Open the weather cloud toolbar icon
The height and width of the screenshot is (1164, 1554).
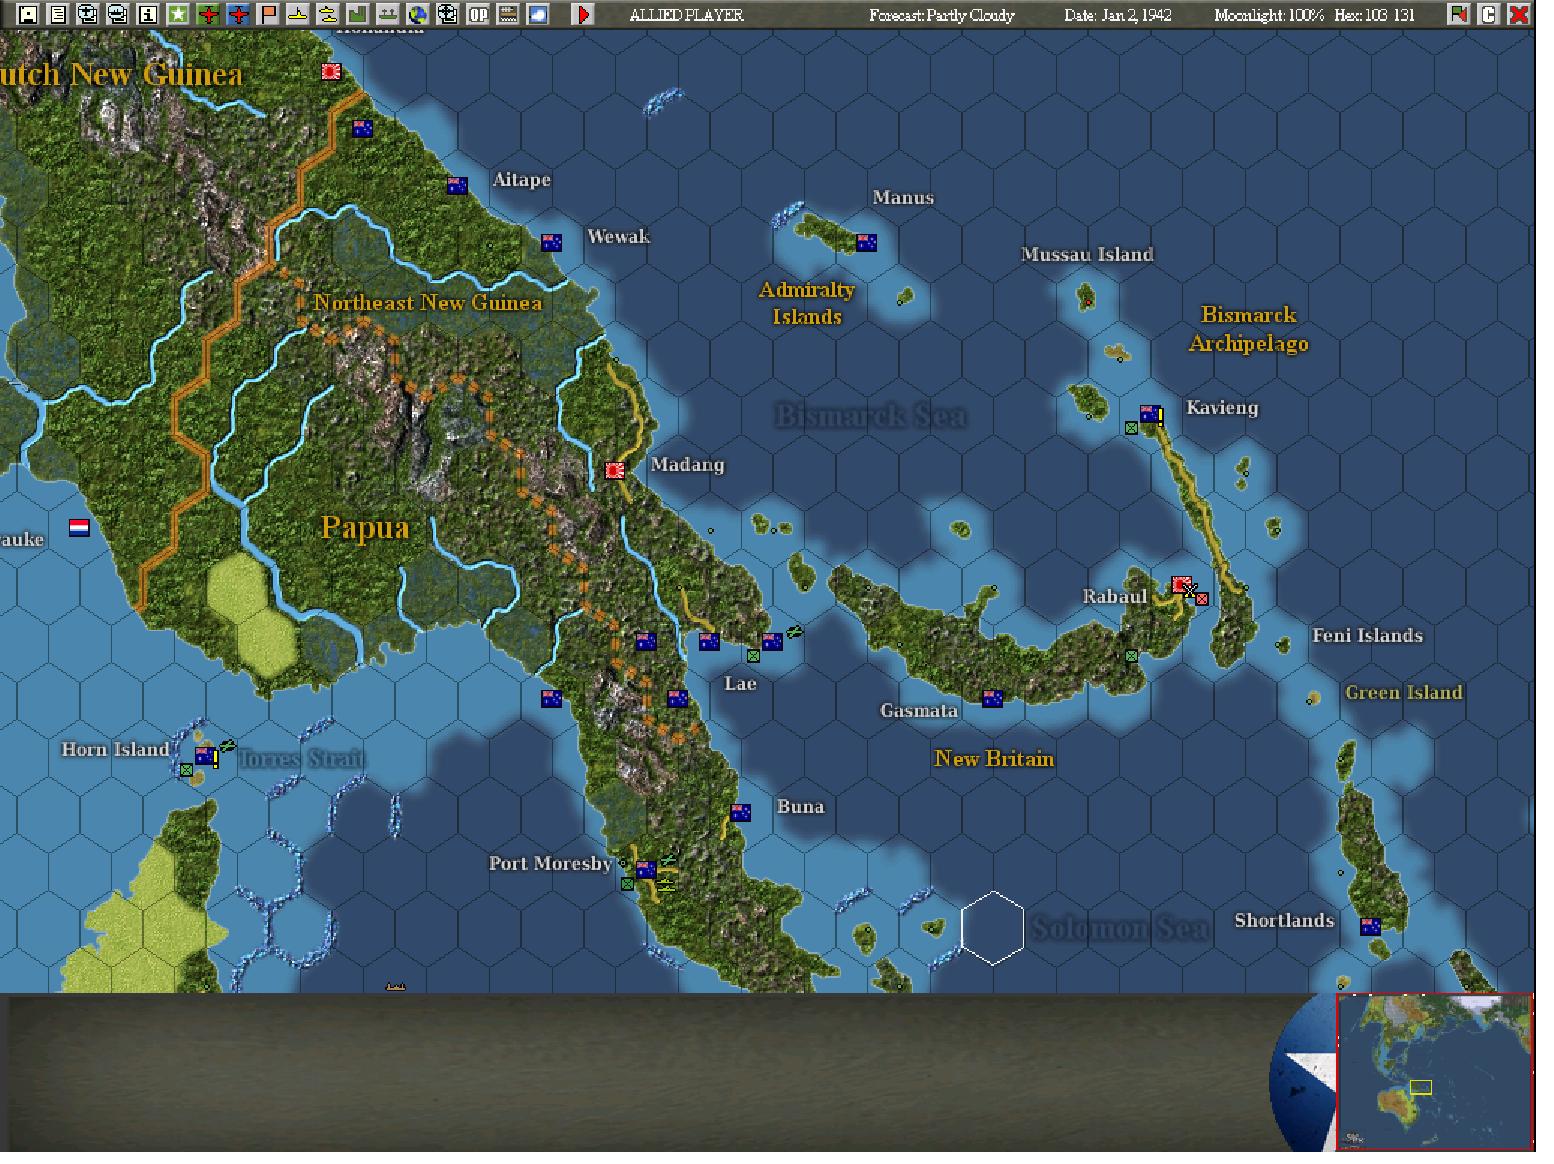[x=538, y=14]
